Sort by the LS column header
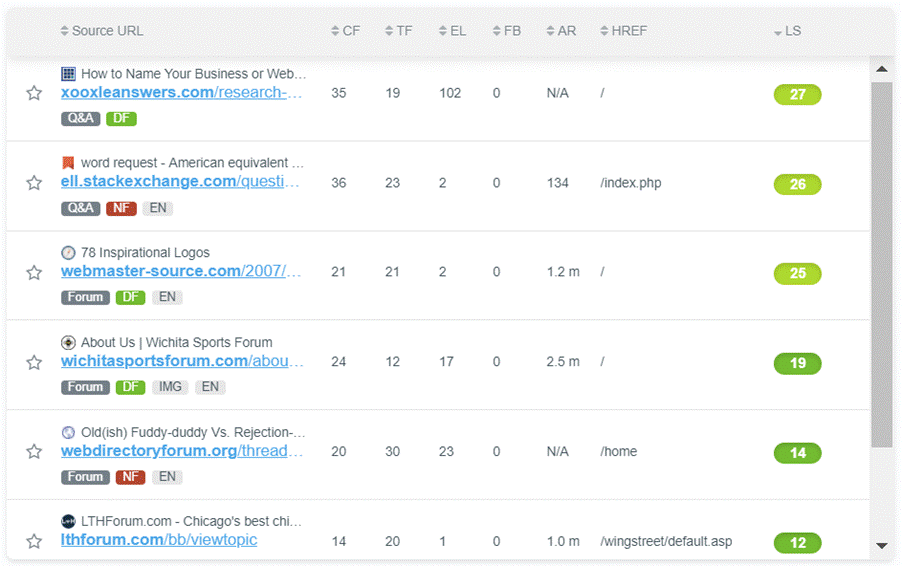902x566 pixels. coord(788,31)
